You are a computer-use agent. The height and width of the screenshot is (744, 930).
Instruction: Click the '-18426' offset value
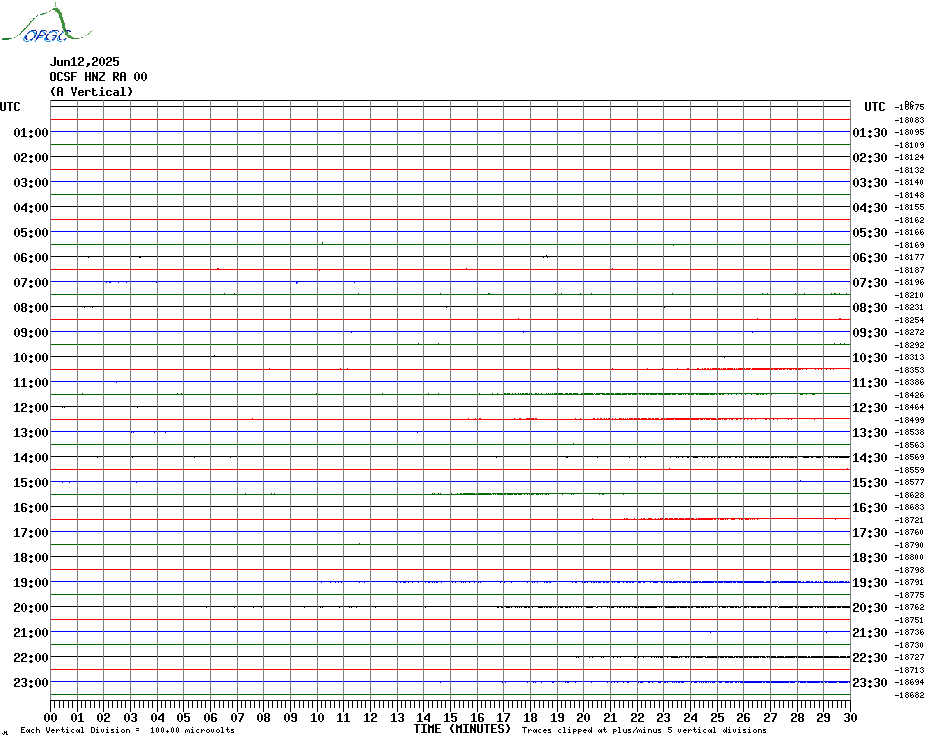(909, 395)
